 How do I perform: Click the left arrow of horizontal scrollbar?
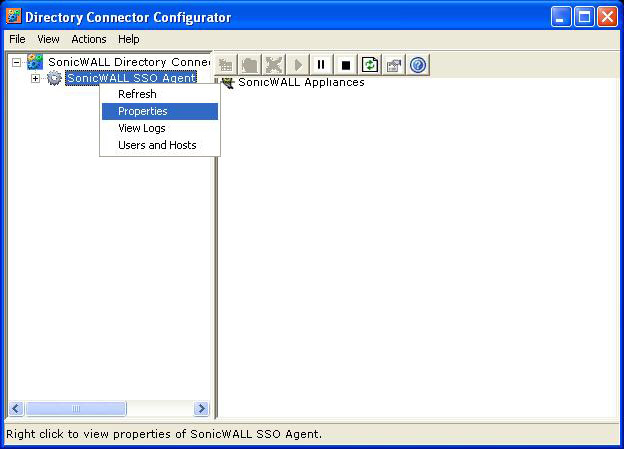[x=16, y=408]
